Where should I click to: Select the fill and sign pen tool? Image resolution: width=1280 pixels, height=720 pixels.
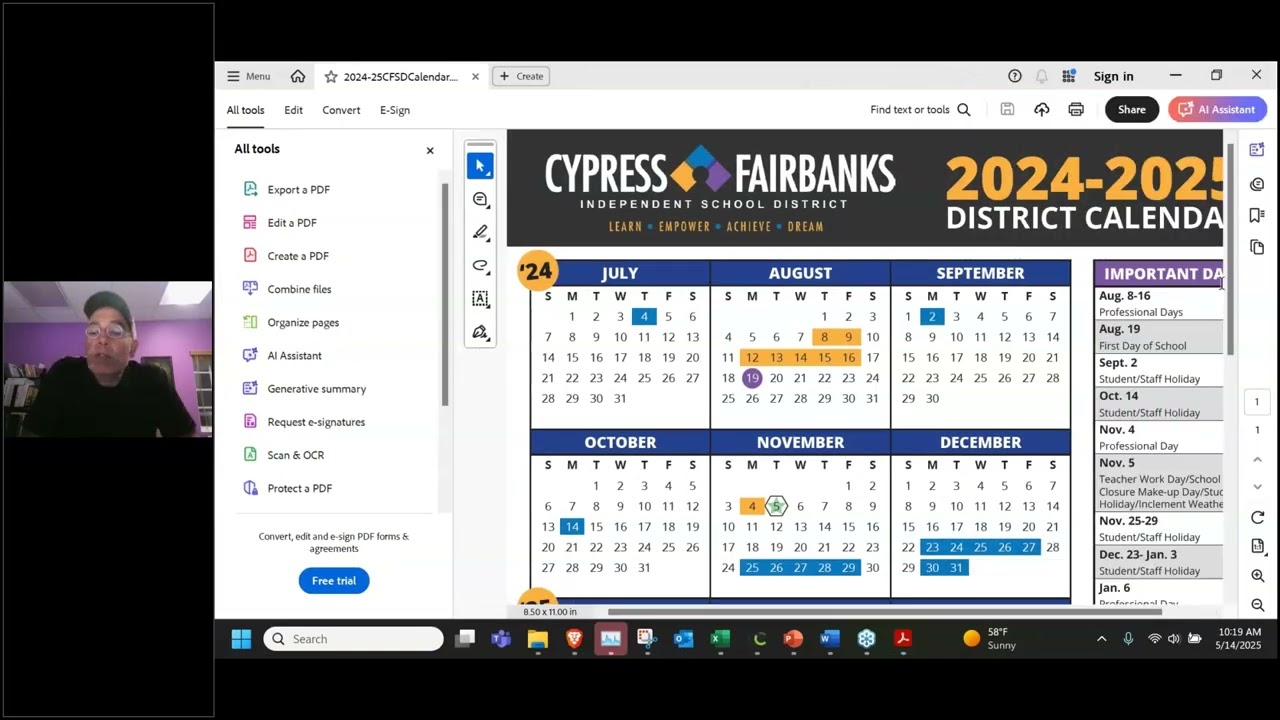480,332
